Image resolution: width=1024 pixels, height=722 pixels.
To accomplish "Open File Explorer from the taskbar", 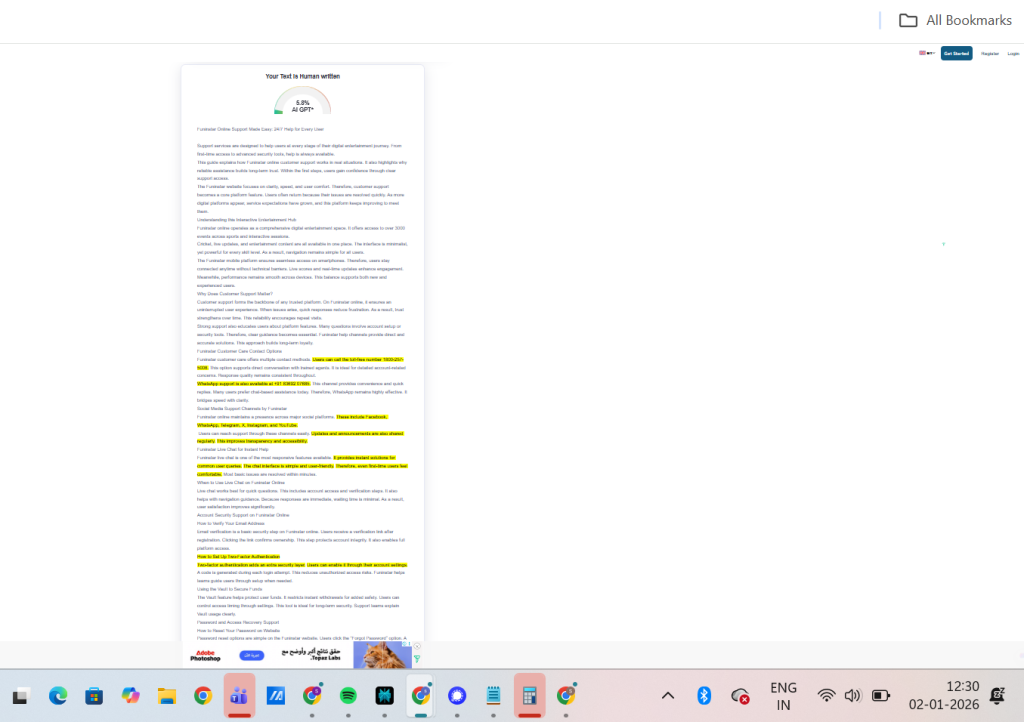I will (x=166, y=695).
